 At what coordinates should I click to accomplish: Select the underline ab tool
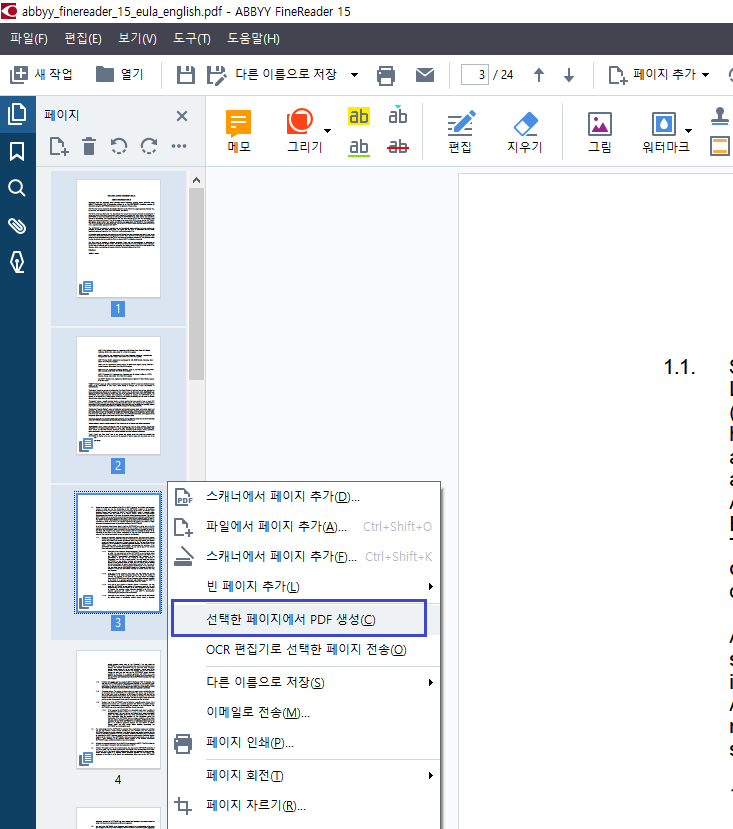click(x=359, y=147)
